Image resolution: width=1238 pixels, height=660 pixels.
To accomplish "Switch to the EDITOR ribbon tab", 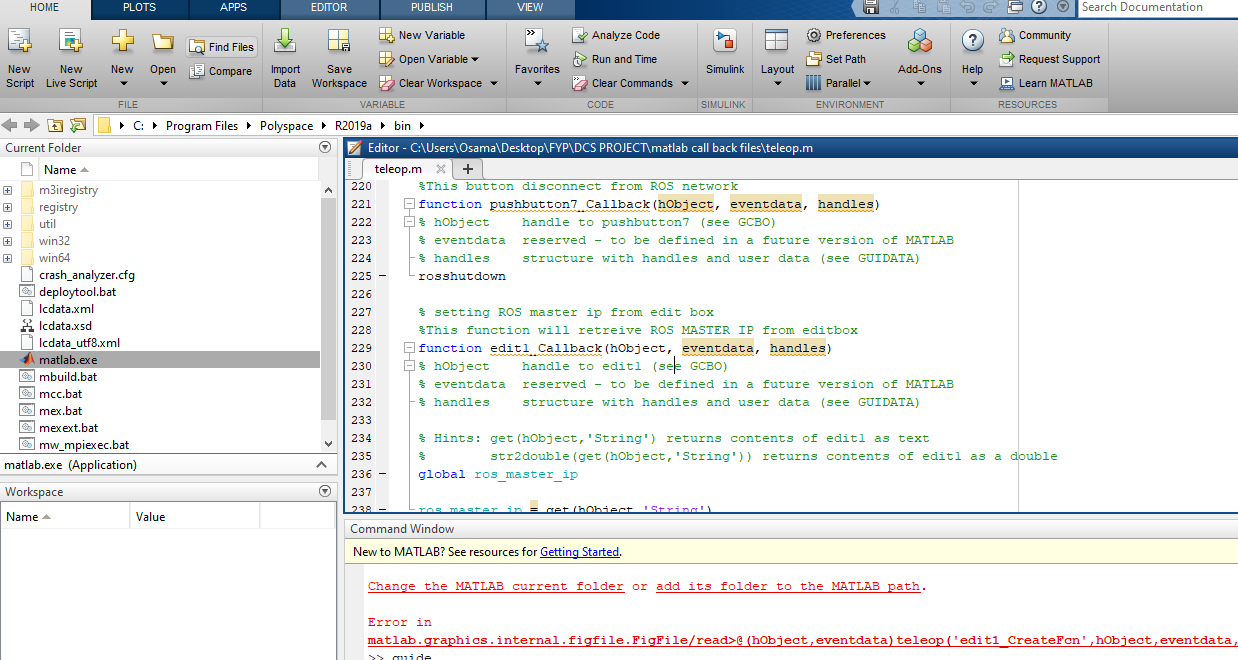I will (x=329, y=7).
